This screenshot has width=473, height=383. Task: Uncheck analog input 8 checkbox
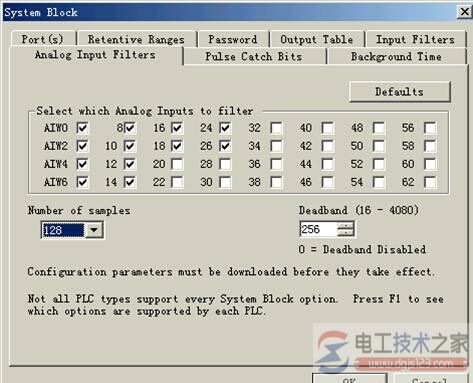tap(130, 128)
